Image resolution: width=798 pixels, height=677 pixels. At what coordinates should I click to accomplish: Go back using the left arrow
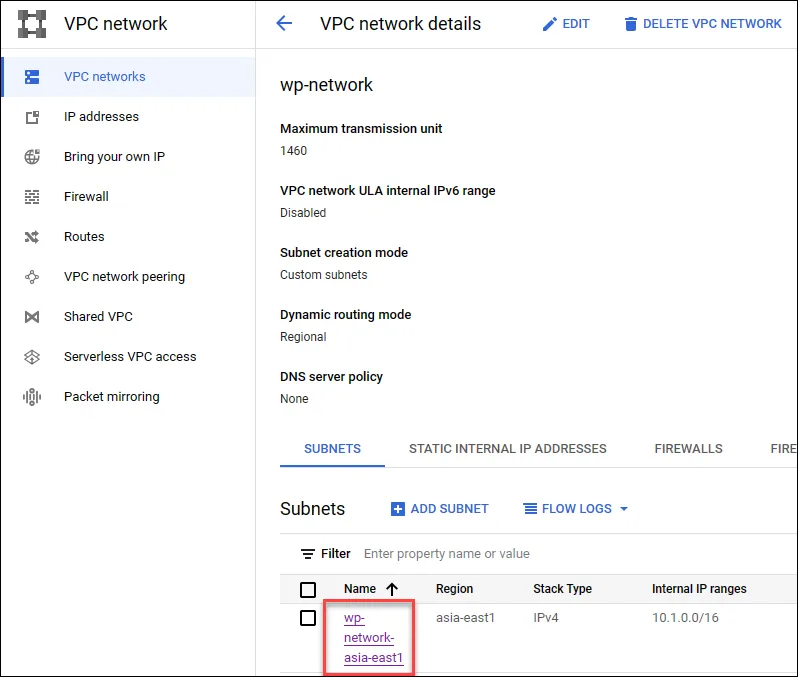[284, 23]
